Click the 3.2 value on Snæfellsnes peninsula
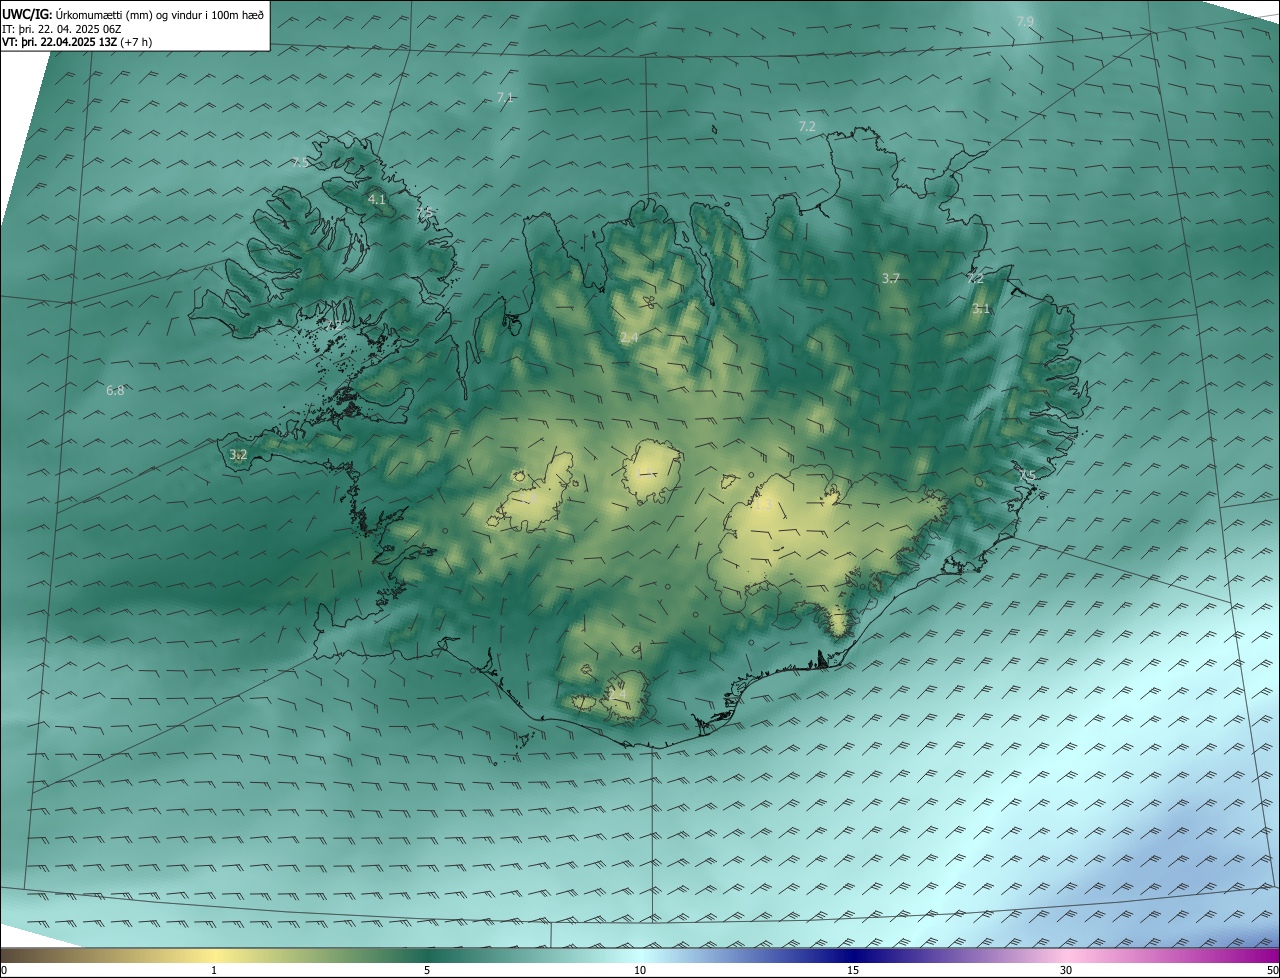This screenshot has height=978, width=1280. [238, 454]
